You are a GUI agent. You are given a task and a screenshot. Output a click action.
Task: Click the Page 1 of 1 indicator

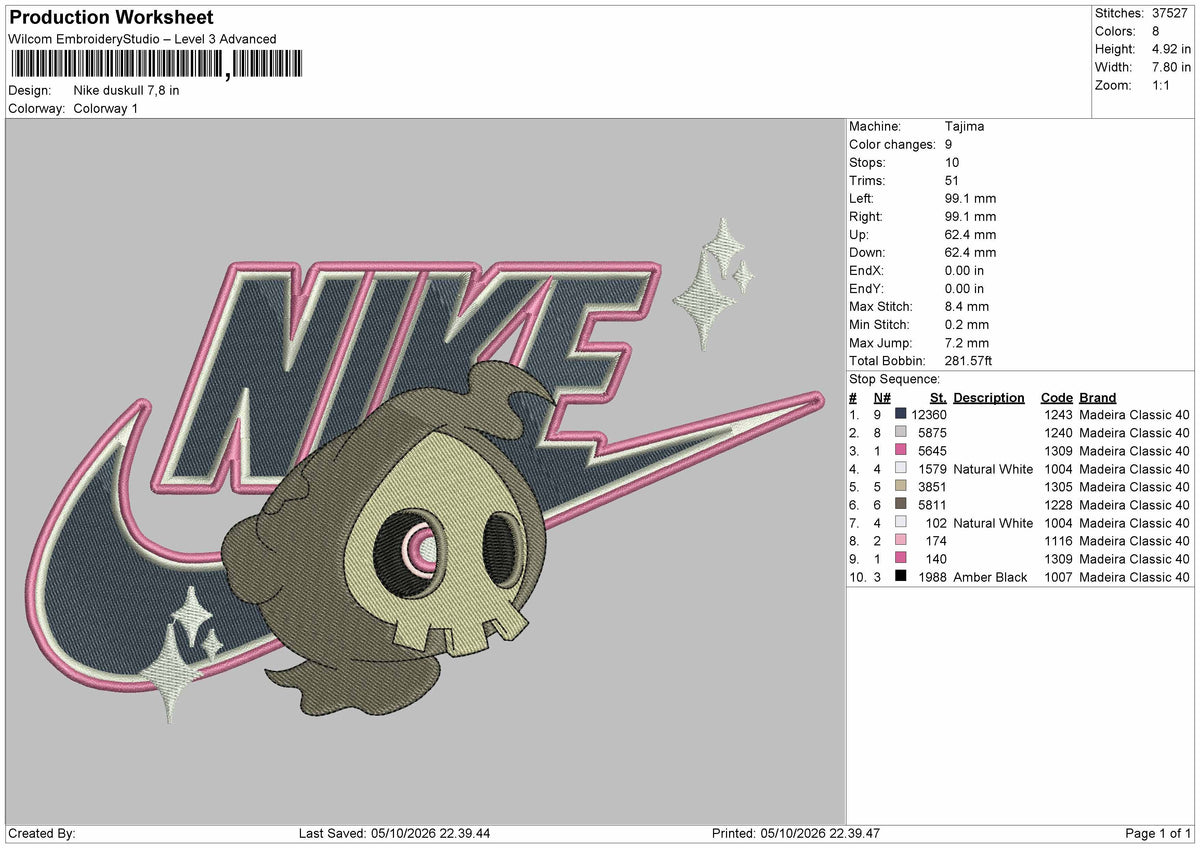pyautogui.click(x=1158, y=833)
